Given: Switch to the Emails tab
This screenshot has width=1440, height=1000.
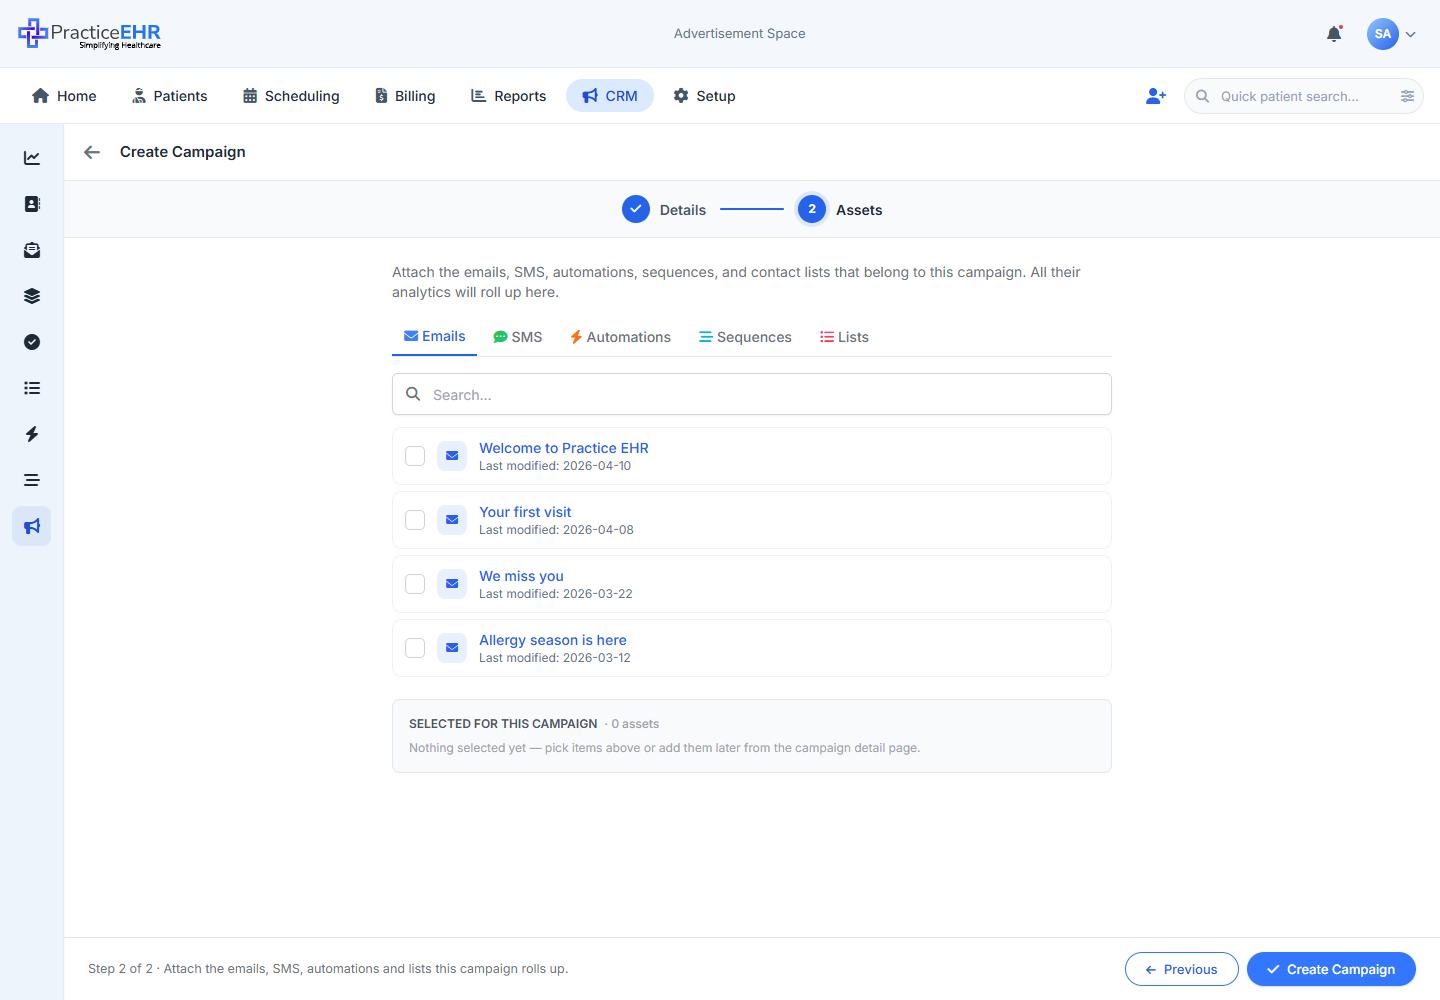Looking at the screenshot, I should [x=434, y=337].
